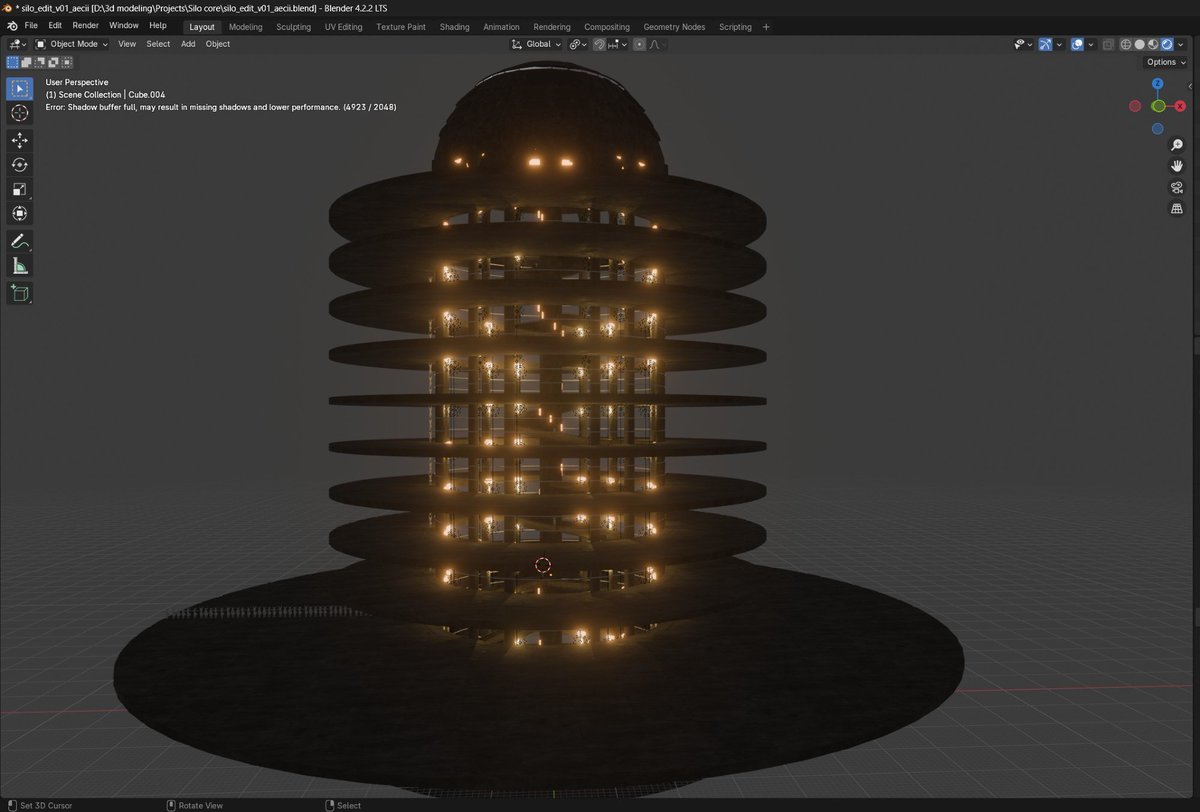Image resolution: width=1200 pixels, height=812 pixels.
Task: Select the Transform tool
Action: tap(20, 213)
